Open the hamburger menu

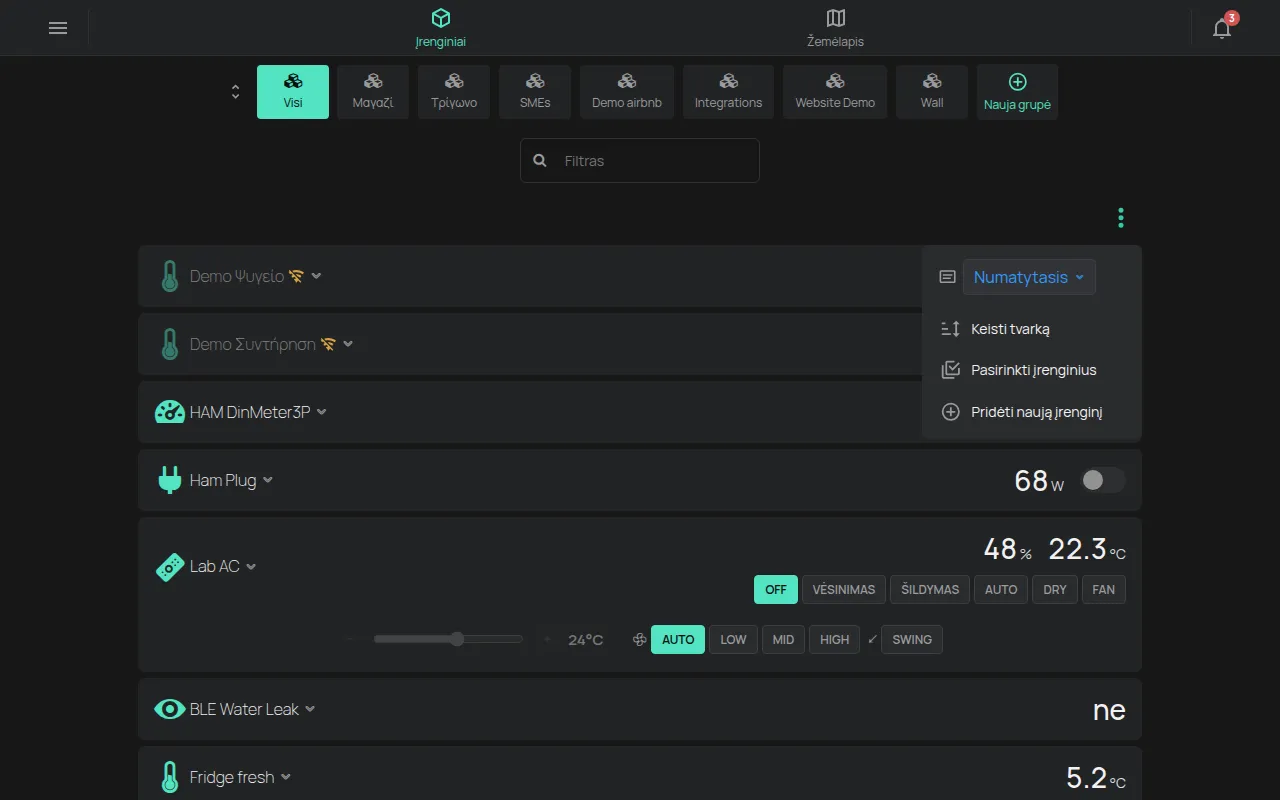[58, 28]
